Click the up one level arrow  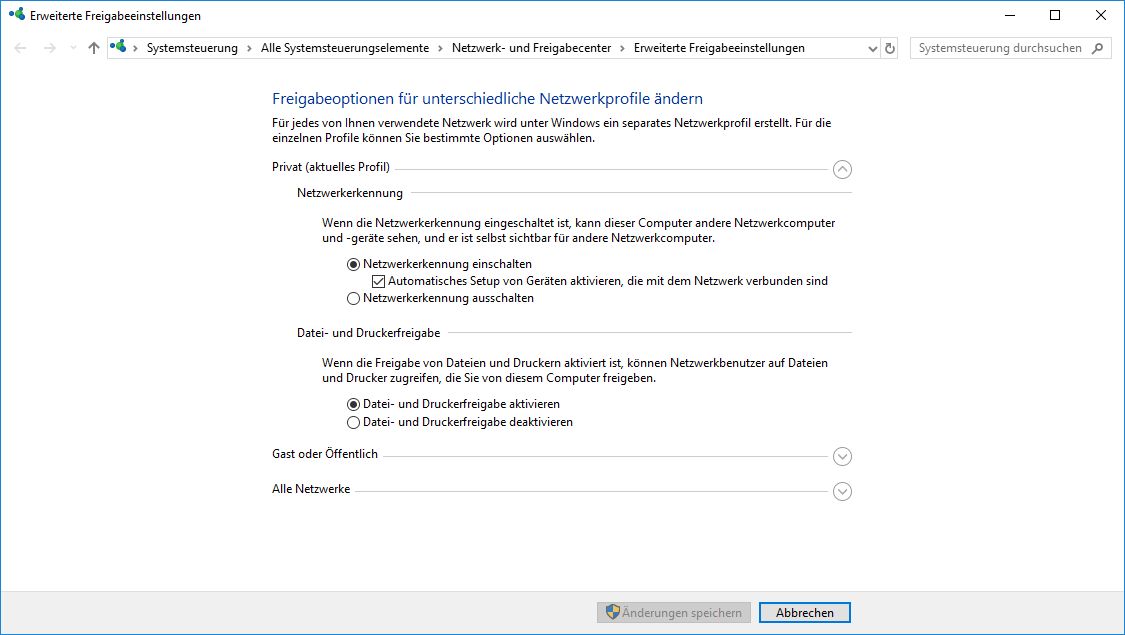click(92, 47)
